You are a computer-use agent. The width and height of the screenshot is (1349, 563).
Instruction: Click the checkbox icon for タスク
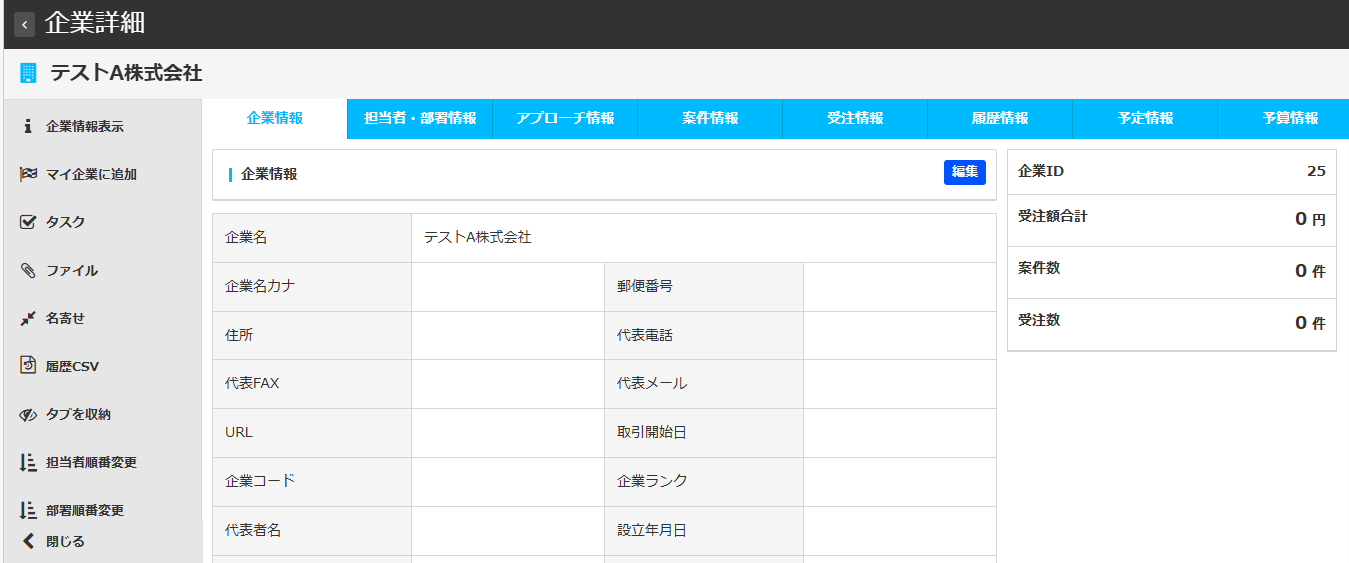pos(28,222)
